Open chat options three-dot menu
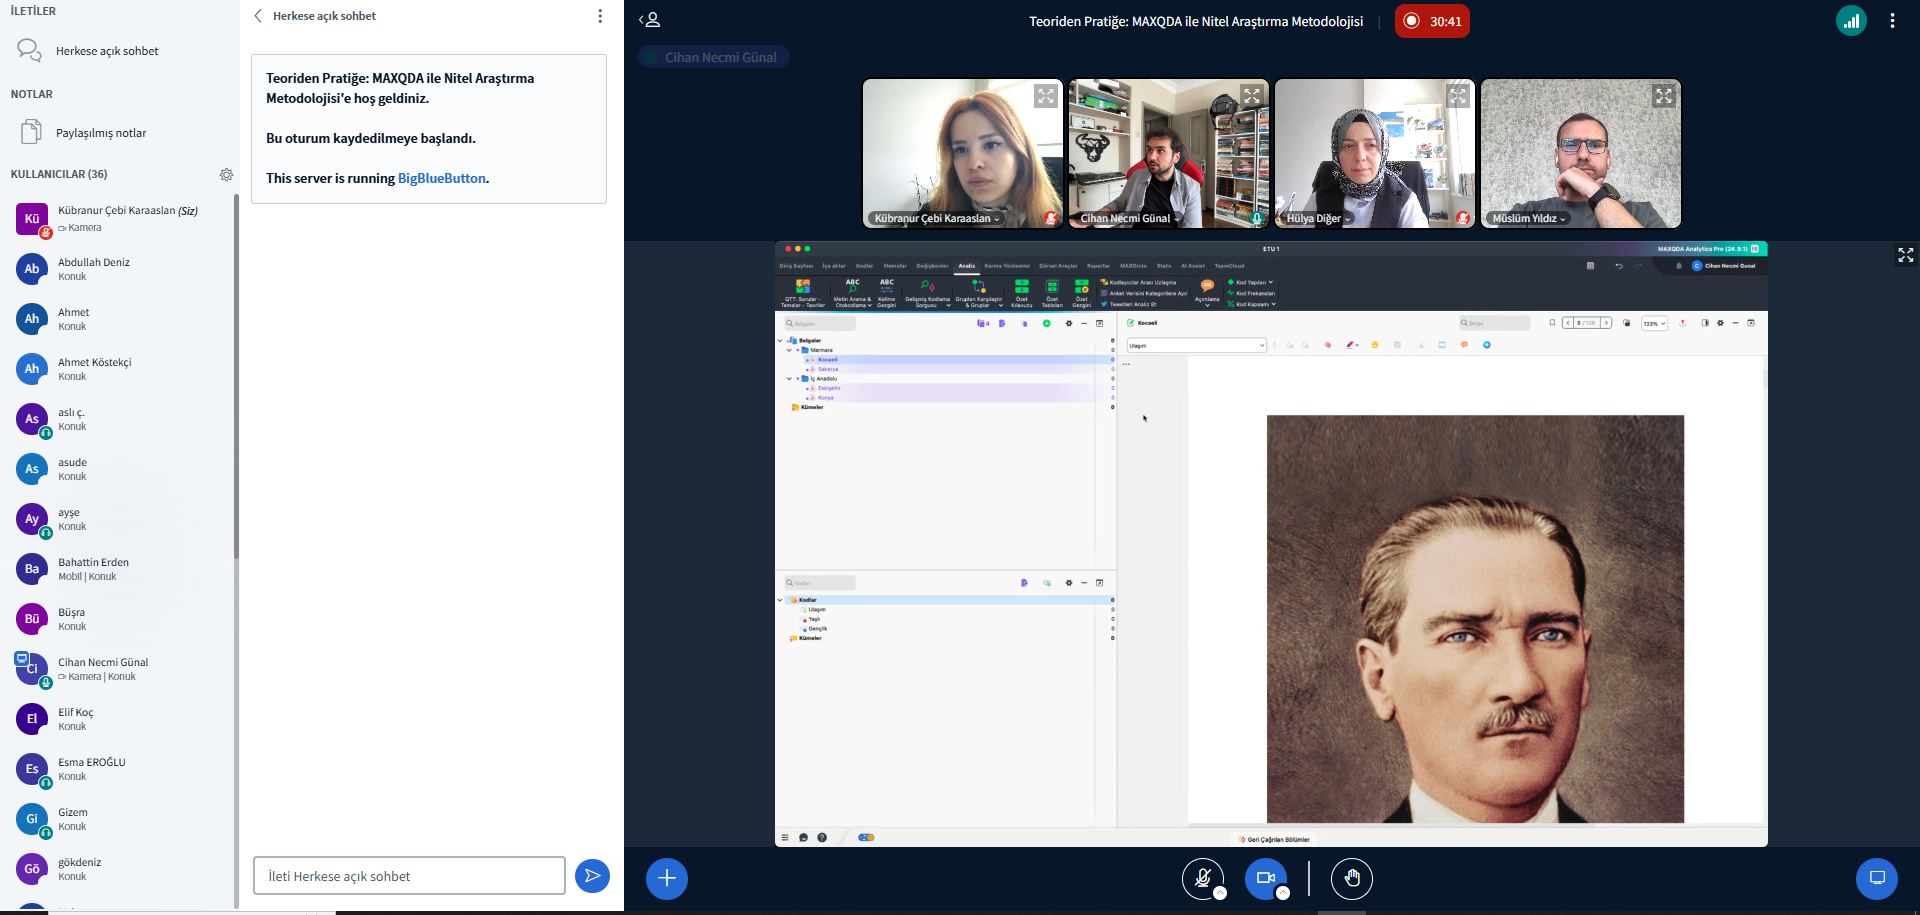 click(600, 16)
